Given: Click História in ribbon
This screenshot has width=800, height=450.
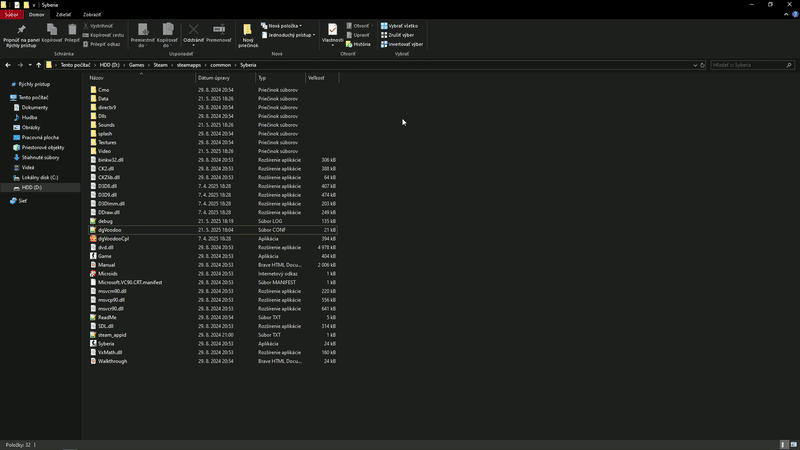Looking at the screenshot, I should coord(358,44).
